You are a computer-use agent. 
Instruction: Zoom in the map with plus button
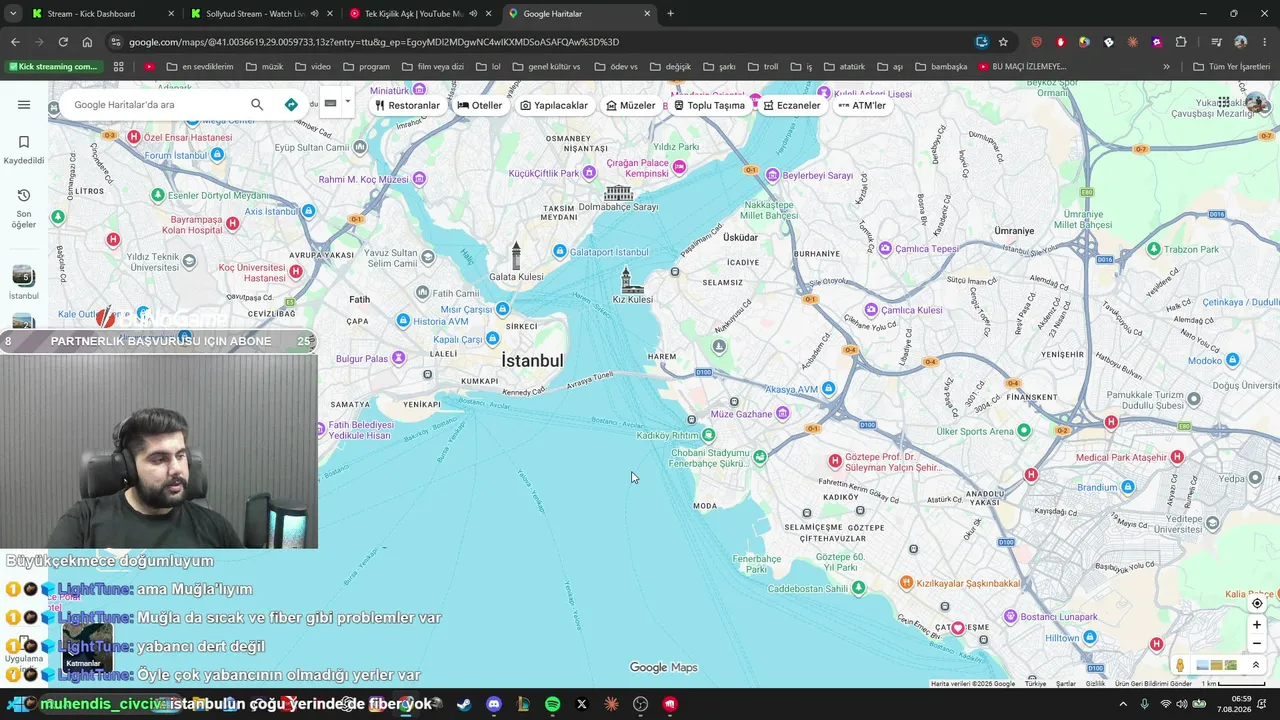pos(1257,625)
